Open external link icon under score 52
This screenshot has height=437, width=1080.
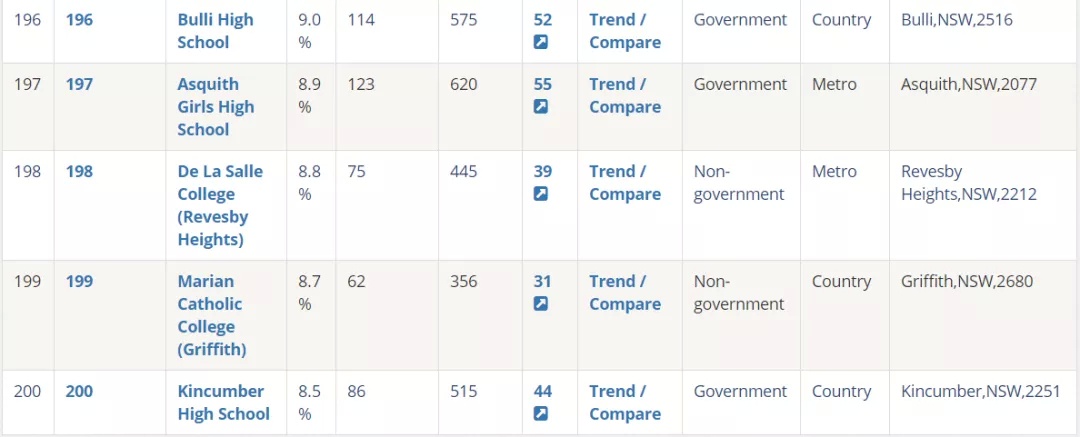click(541, 42)
